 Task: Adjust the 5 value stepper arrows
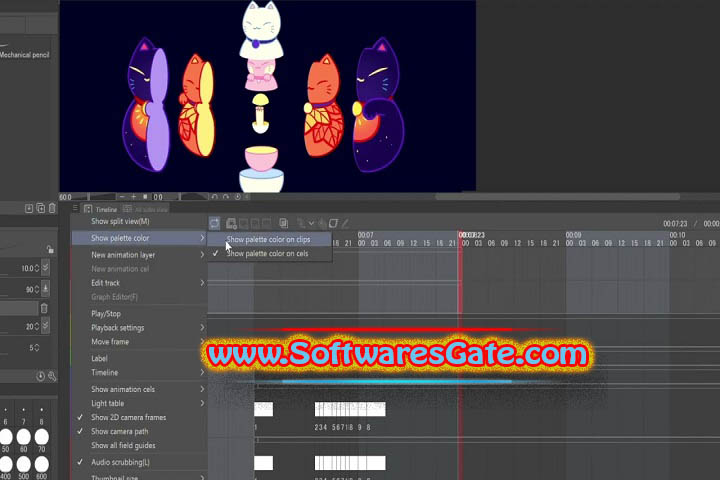tap(37, 348)
